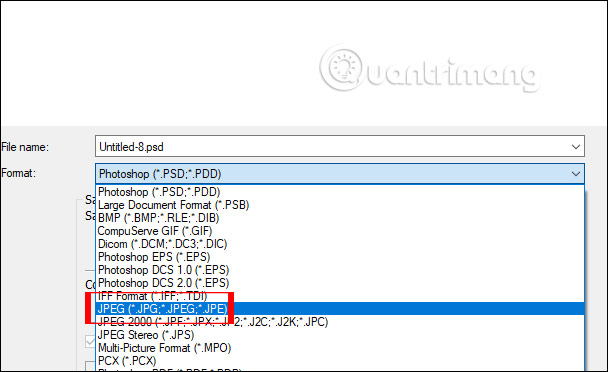This screenshot has width=608, height=372.
Task: Choose CompuServe GIF (*.GIF) format
Action: pyautogui.click(x=340, y=231)
